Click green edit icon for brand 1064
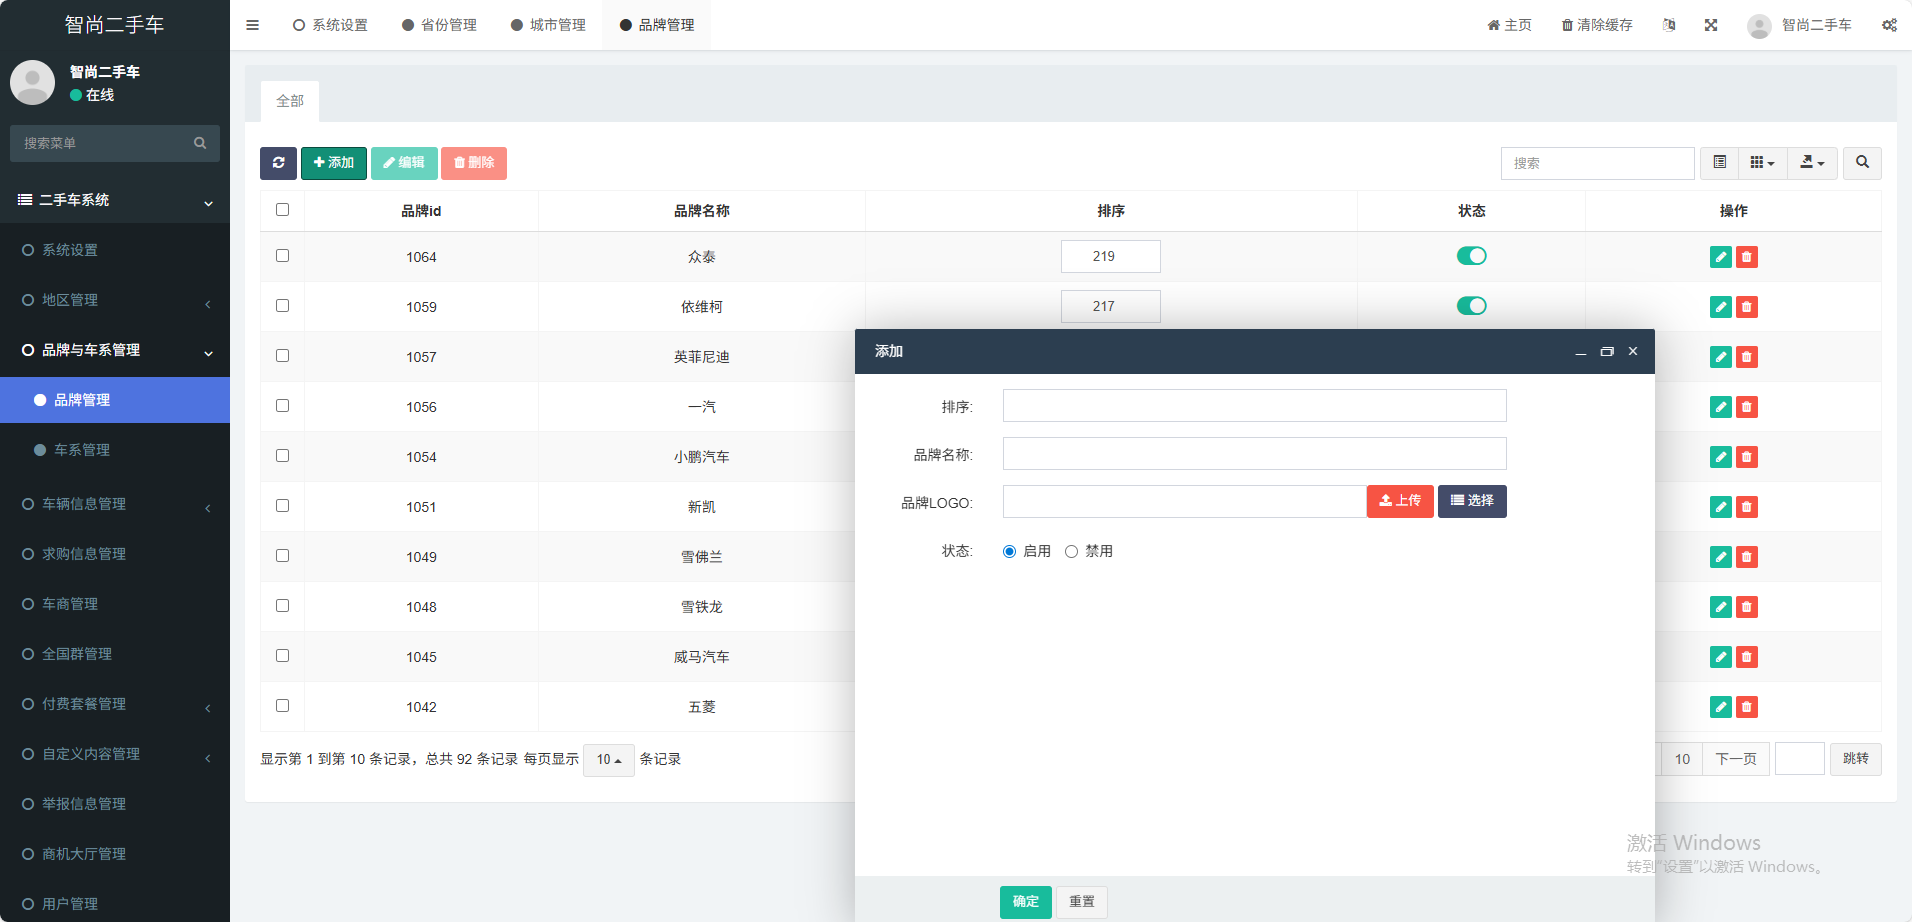The width and height of the screenshot is (1912, 922). coord(1720,257)
